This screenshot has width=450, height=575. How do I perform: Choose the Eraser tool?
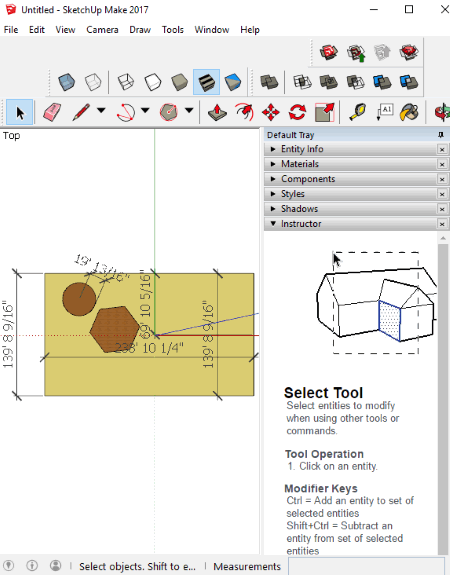(x=52, y=112)
